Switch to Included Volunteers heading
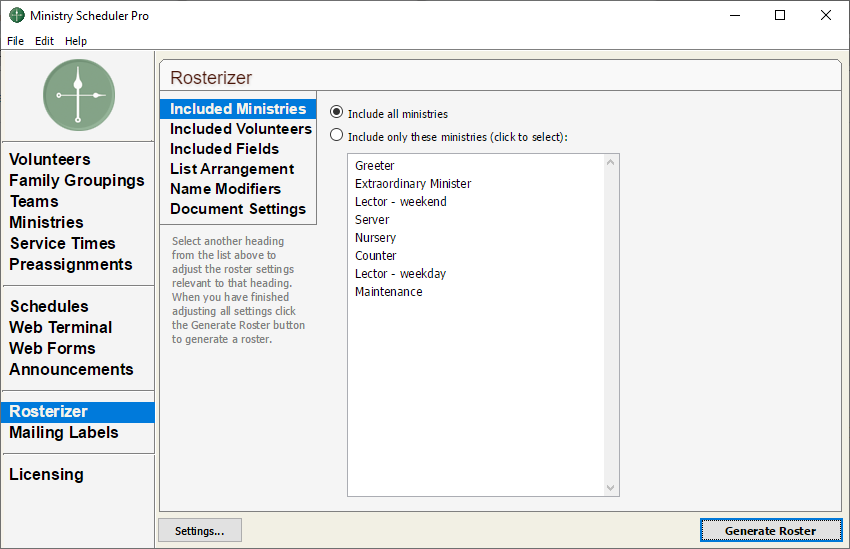This screenshot has width=850, height=549. [241, 129]
